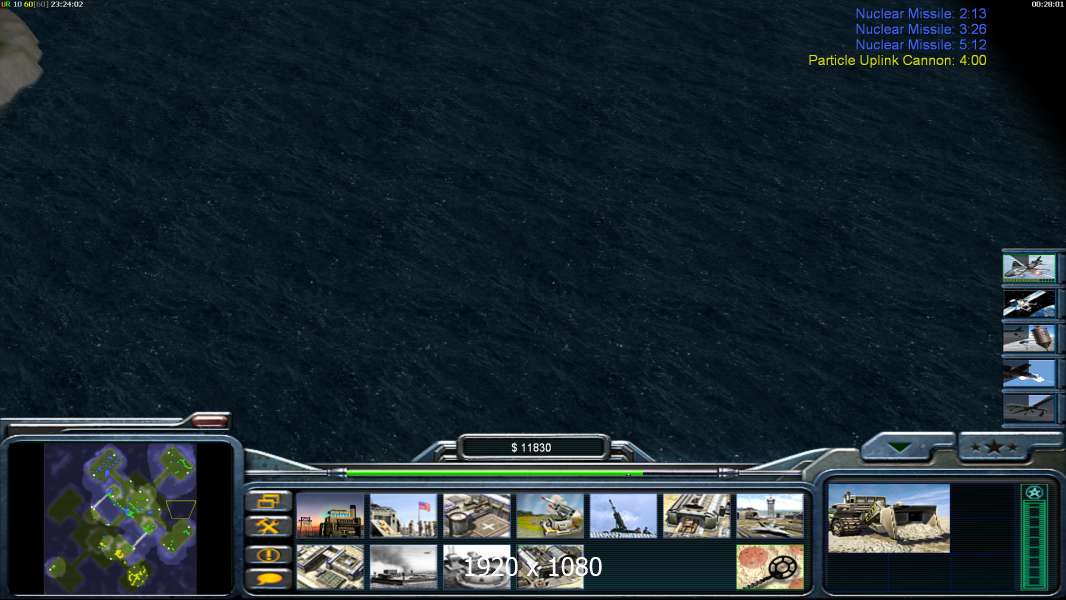Click the Nuclear Missile 5:12 timer

pyautogui.click(x=921, y=45)
